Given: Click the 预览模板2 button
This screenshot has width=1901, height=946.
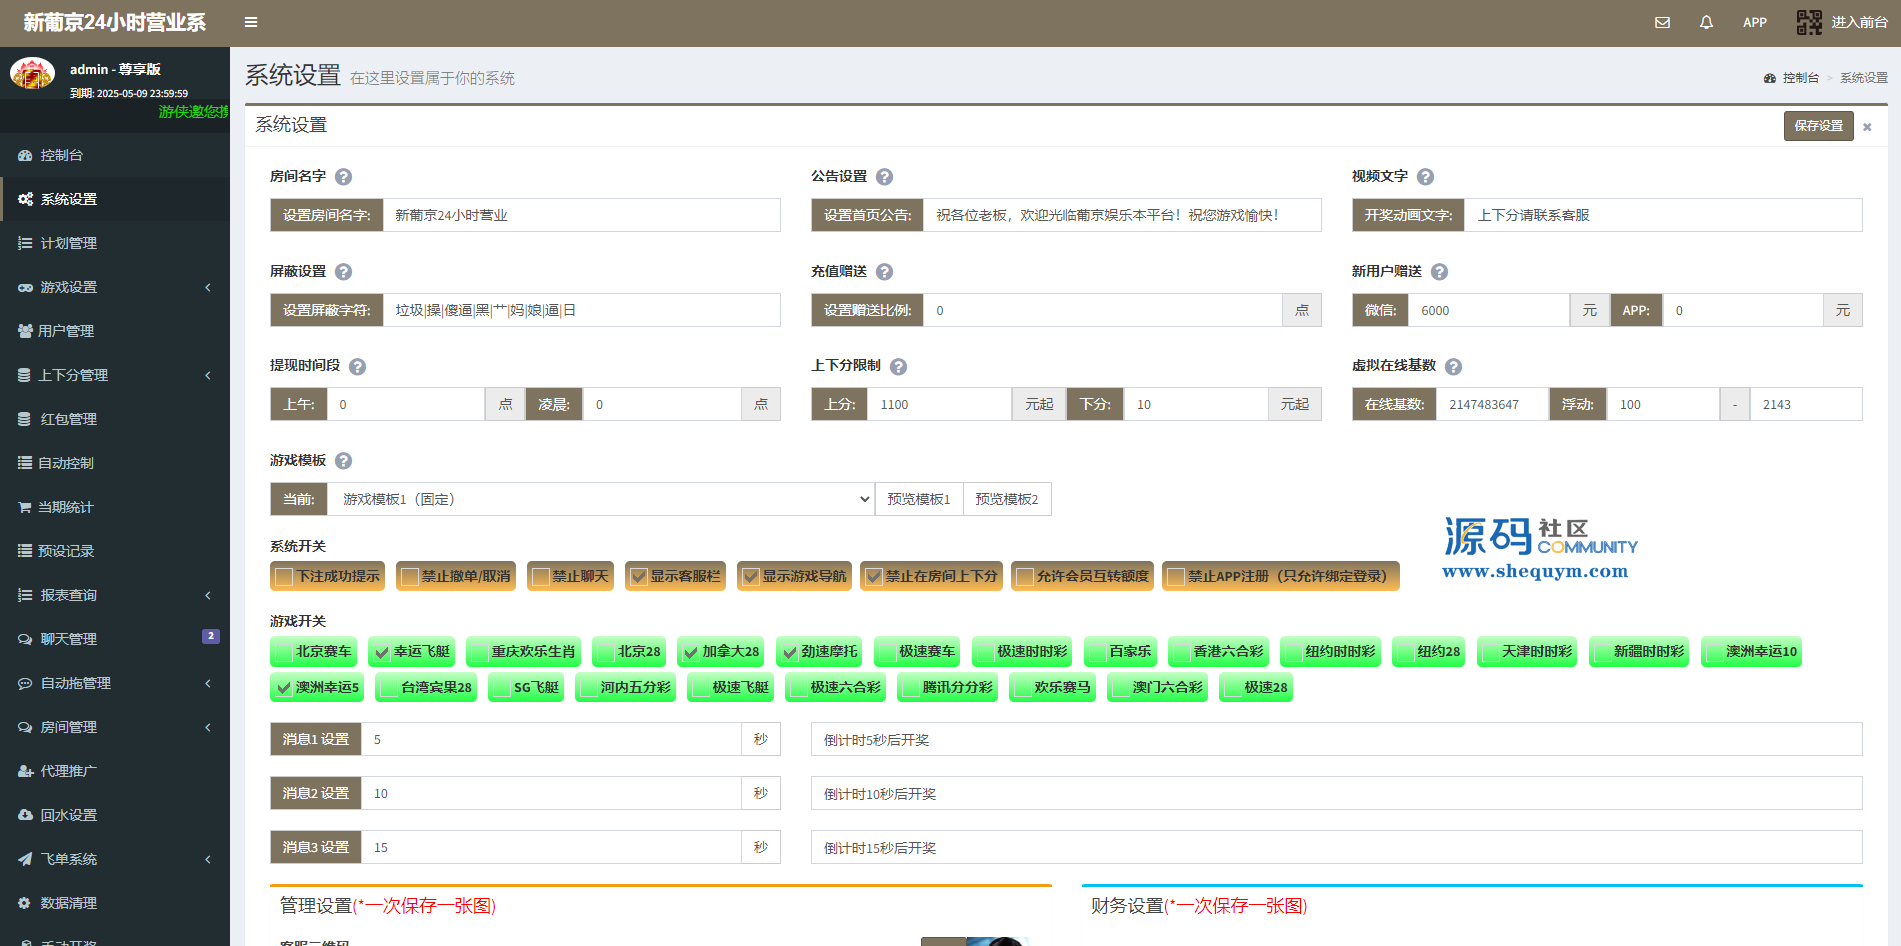Looking at the screenshot, I should [1007, 499].
